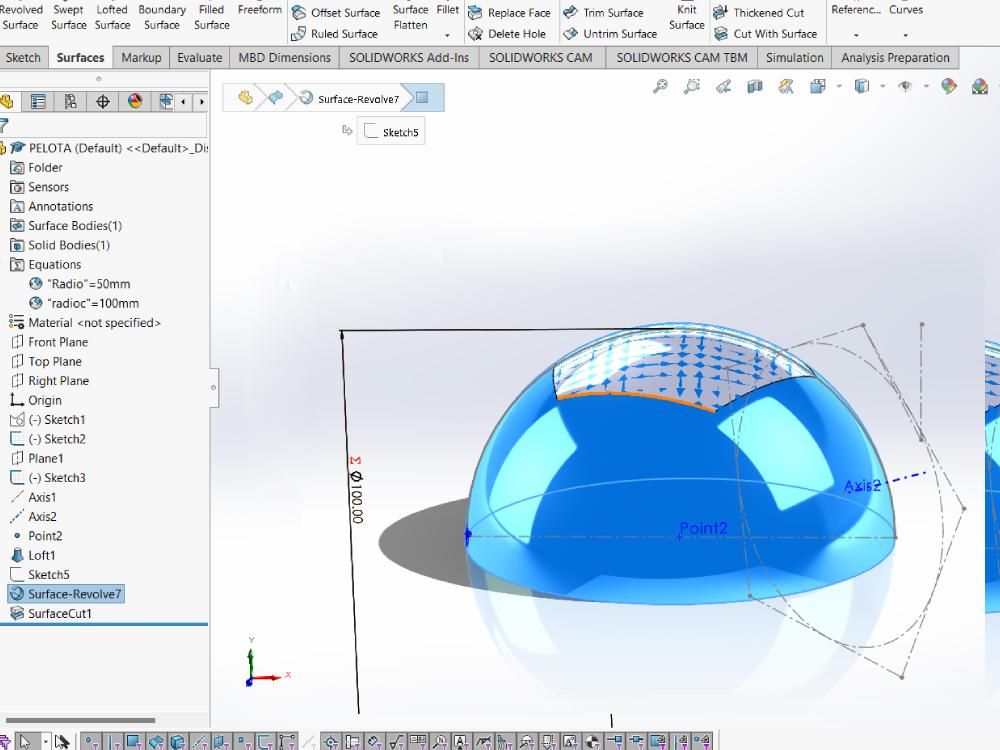Open the MBD Dimensions tab

pyautogui.click(x=284, y=57)
